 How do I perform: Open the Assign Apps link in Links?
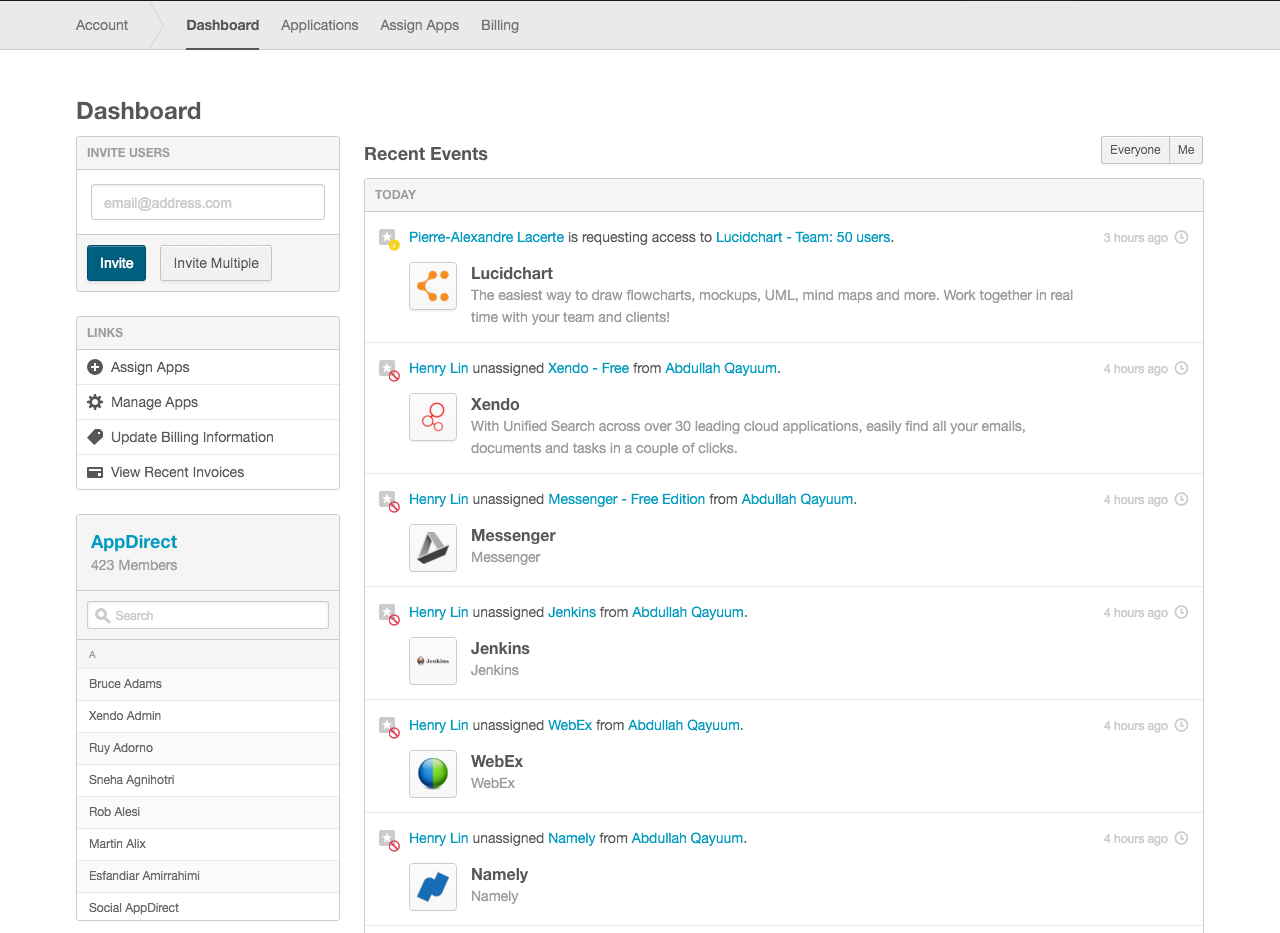(x=208, y=367)
